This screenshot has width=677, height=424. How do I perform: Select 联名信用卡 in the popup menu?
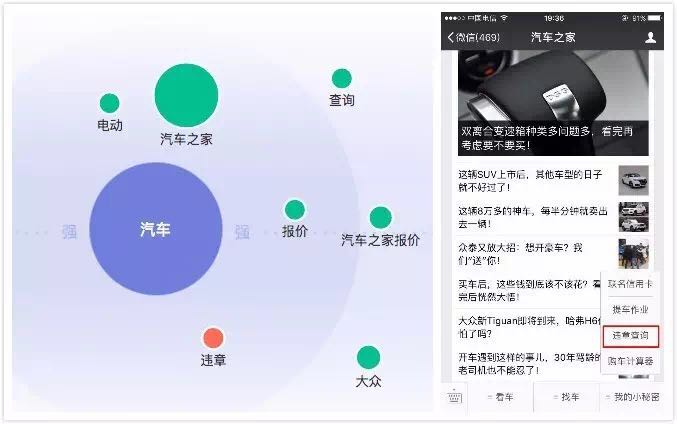pyautogui.click(x=630, y=284)
